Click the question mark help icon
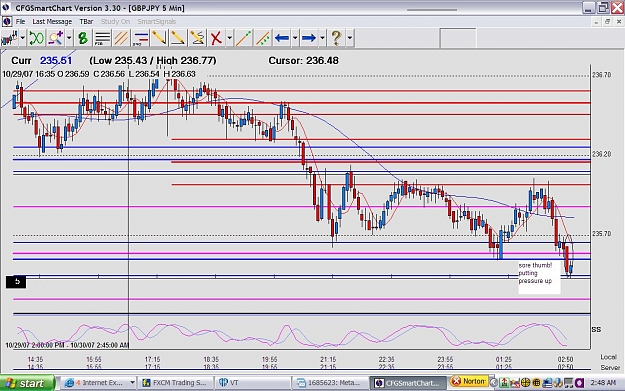This screenshot has height=391, width=625. coord(336,38)
